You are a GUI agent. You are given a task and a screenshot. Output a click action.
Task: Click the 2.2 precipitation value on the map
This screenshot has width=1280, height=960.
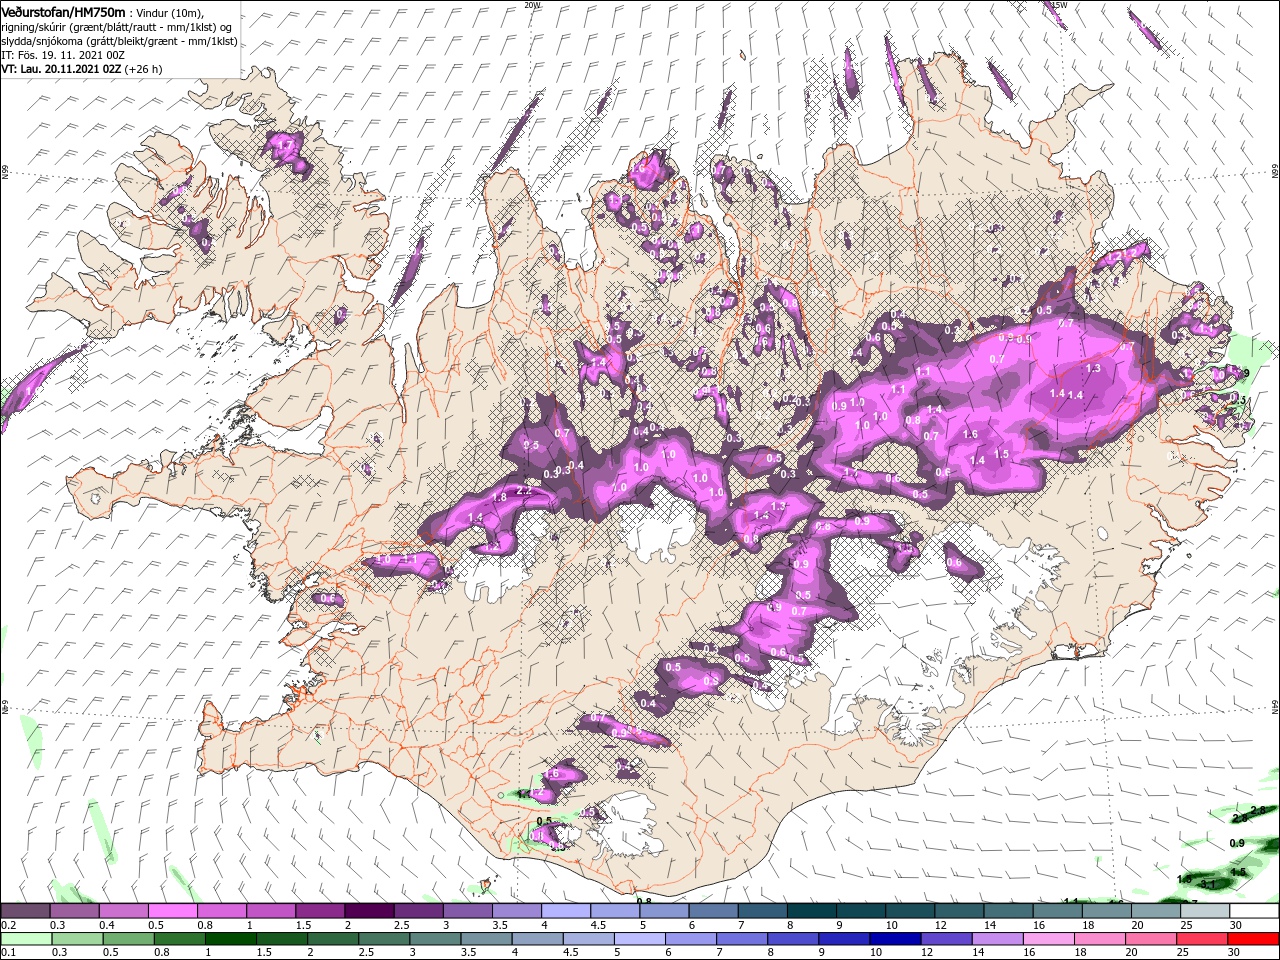(523, 491)
